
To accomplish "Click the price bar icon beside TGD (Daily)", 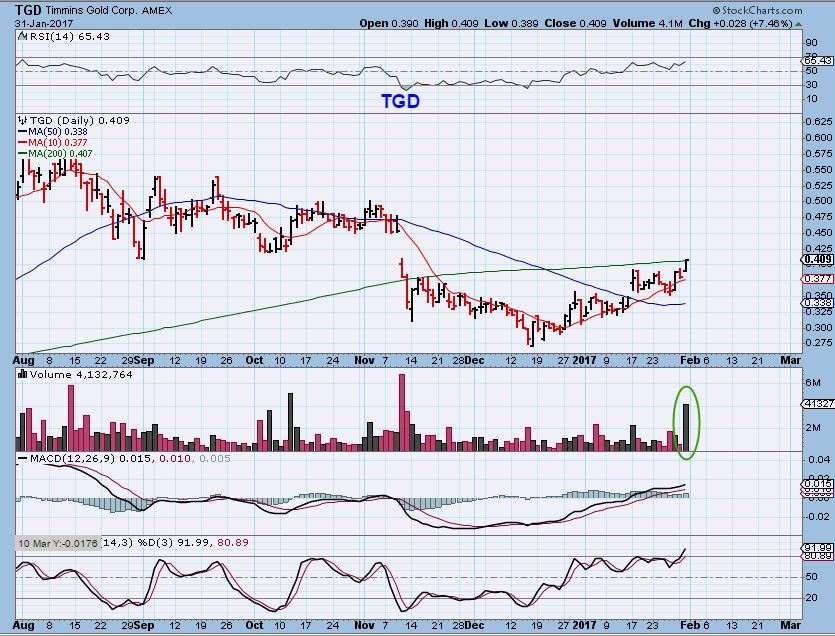I will tap(22, 120).
